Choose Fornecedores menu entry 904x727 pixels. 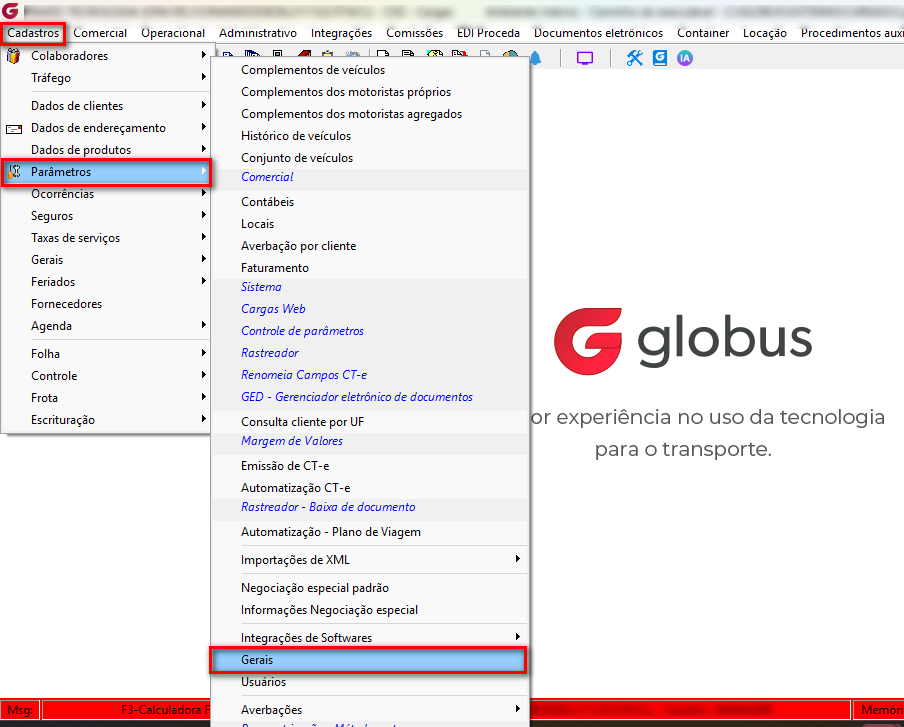pyautogui.click(x=106, y=304)
